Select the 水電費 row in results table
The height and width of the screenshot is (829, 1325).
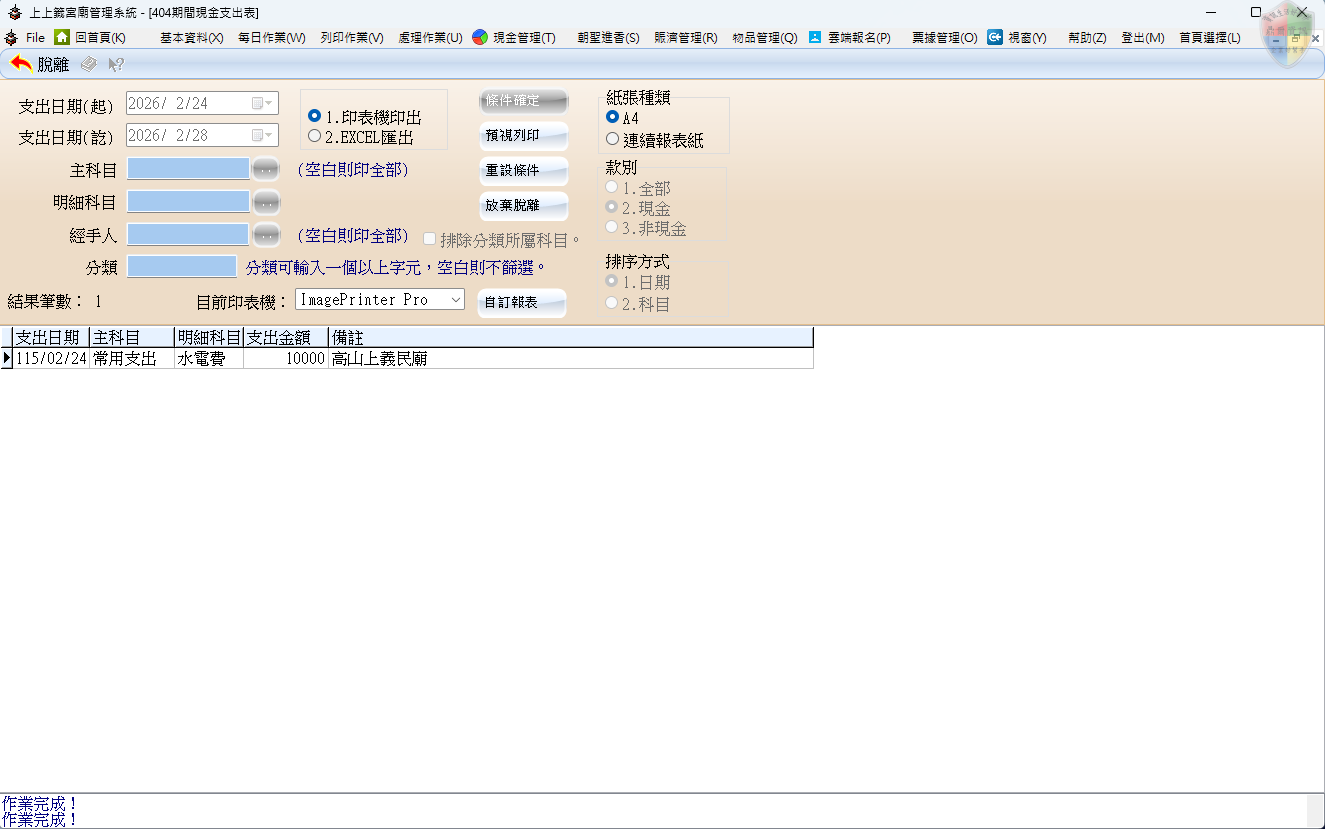tap(208, 358)
